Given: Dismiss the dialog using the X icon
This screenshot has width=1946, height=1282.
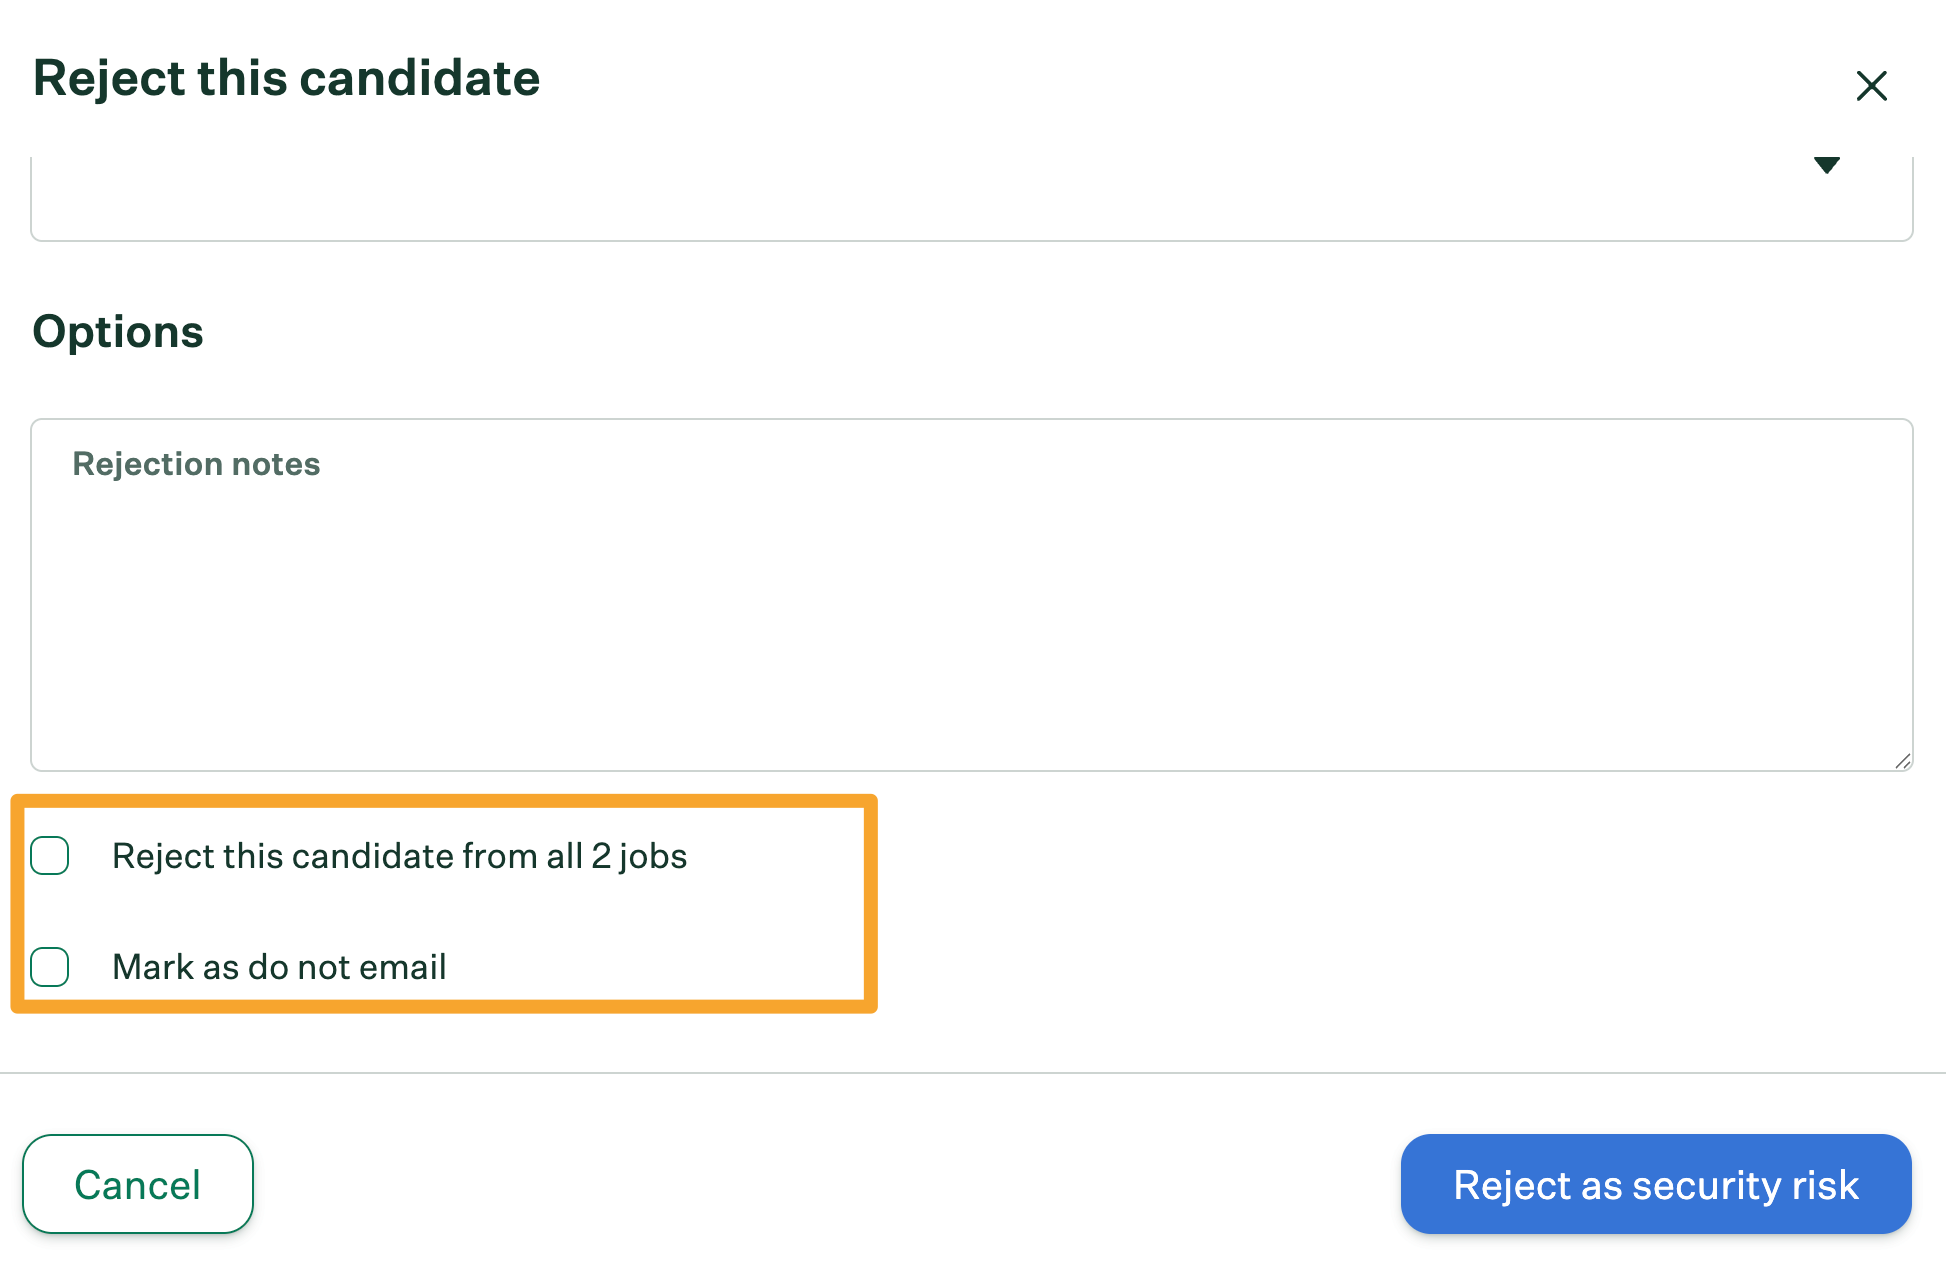Looking at the screenshot, I should (1871, 86).
